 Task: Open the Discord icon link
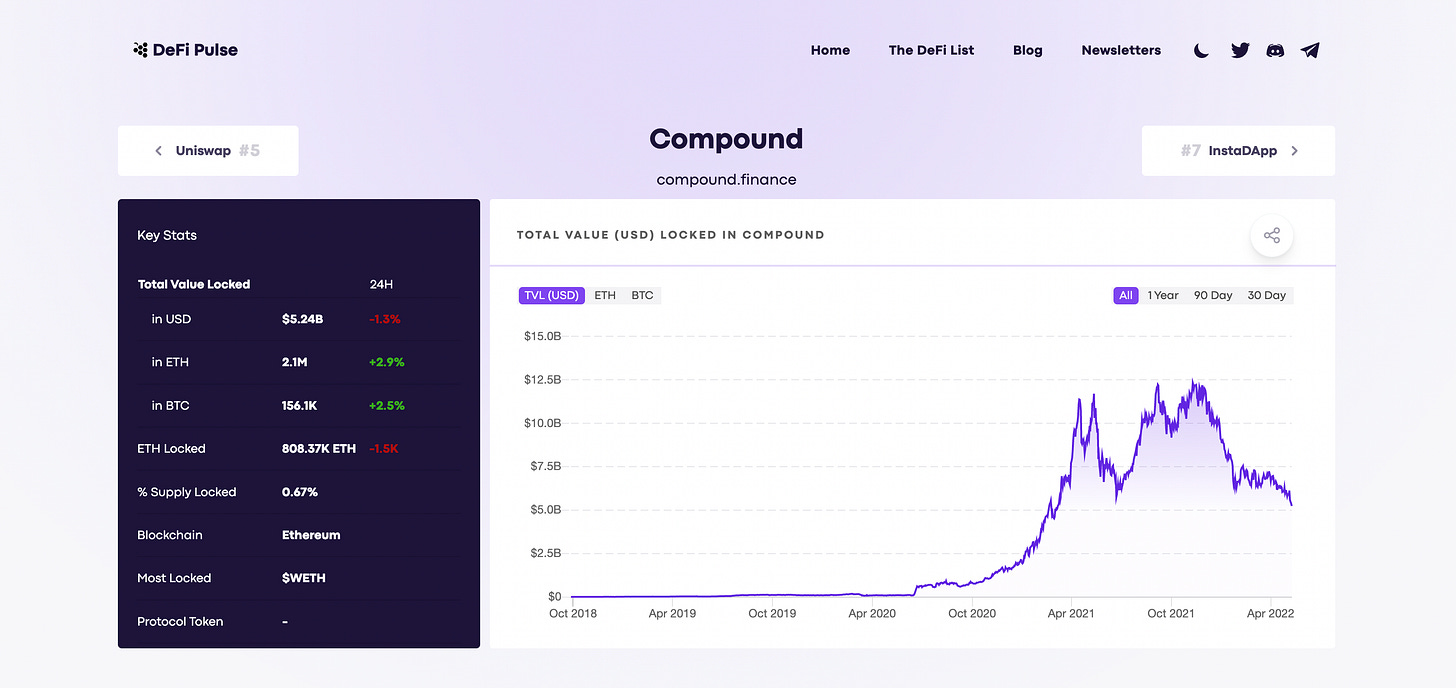click(x=1275, y=50)
